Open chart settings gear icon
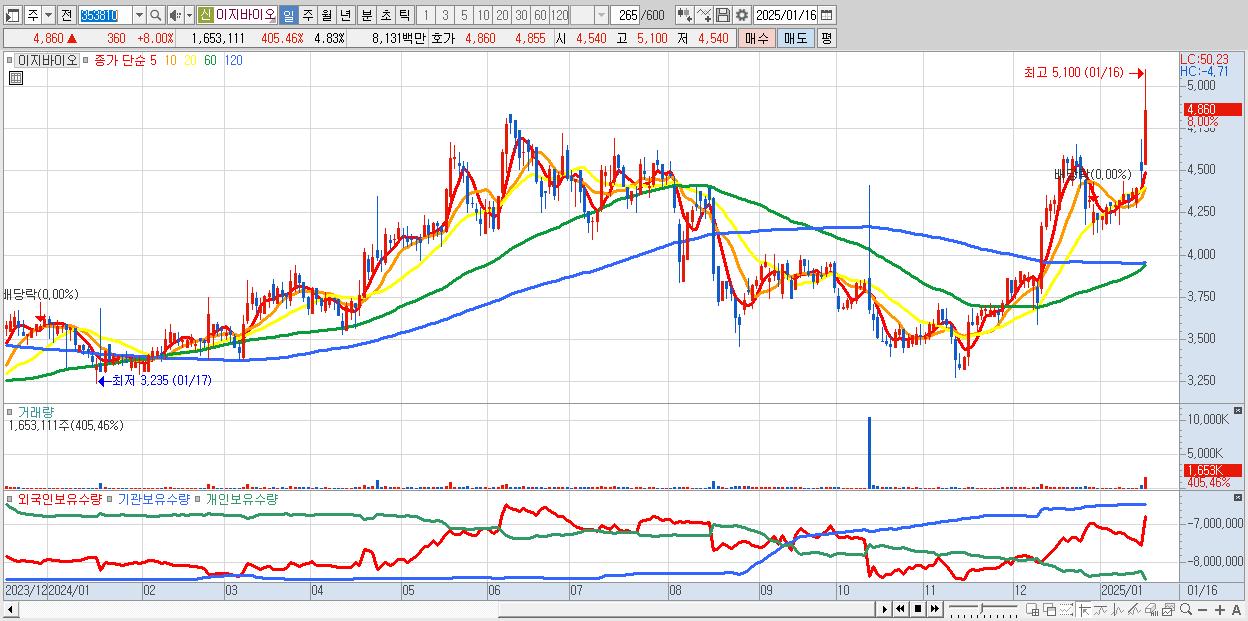The image size is (1248, 621). tap(742, 15)
